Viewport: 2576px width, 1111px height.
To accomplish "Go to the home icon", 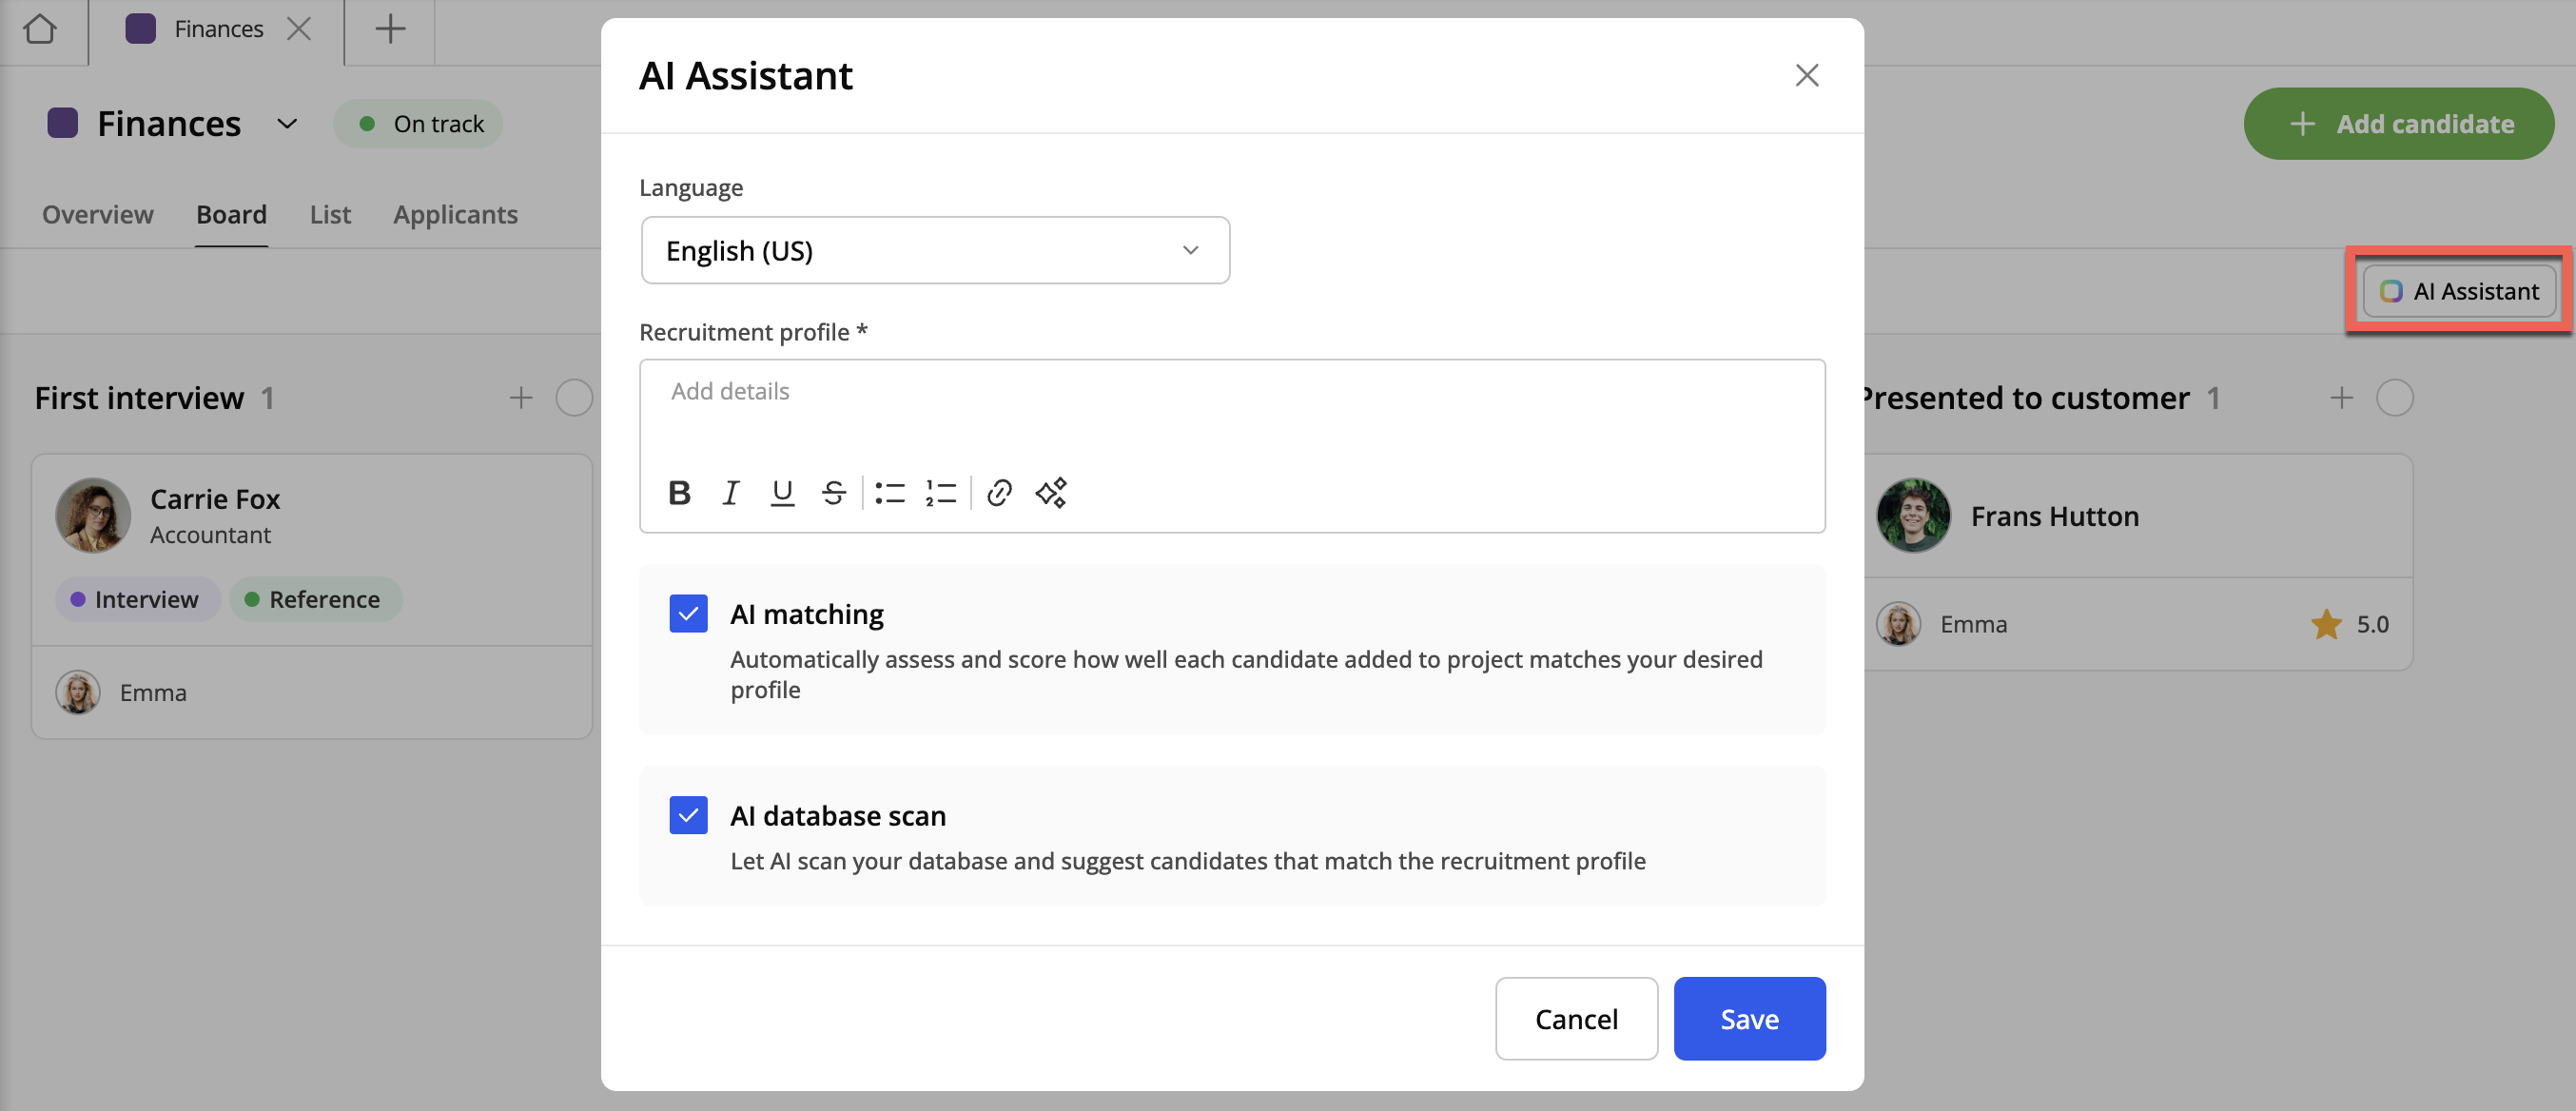I will pyautogui.click(x=40, y=29).
